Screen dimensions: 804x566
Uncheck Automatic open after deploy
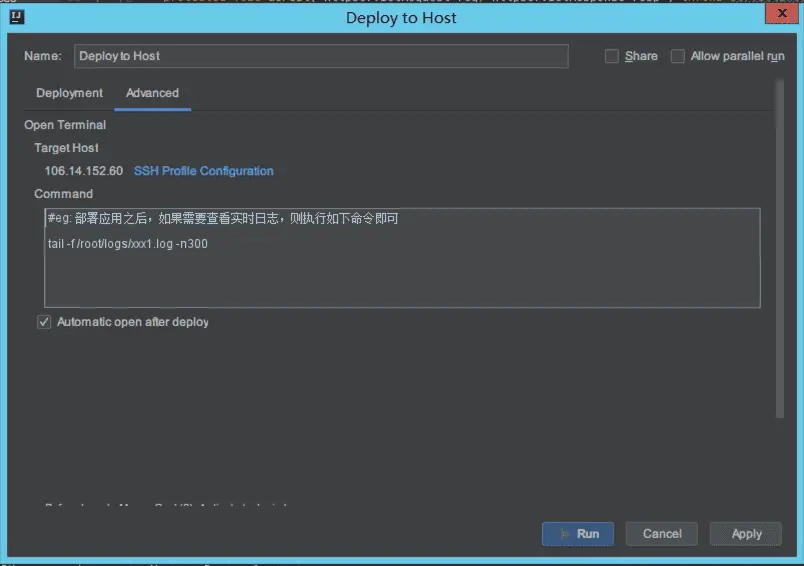(x=44, y=322)
